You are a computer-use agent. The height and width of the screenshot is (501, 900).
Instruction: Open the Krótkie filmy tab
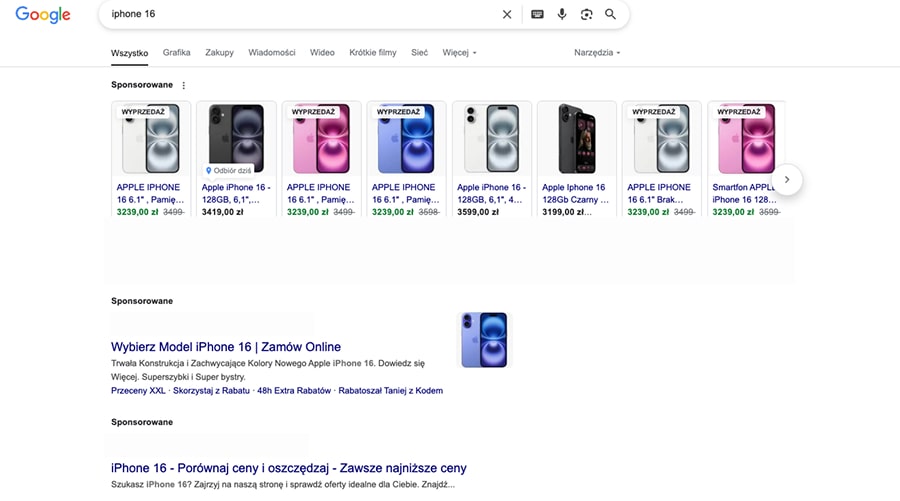373,52
